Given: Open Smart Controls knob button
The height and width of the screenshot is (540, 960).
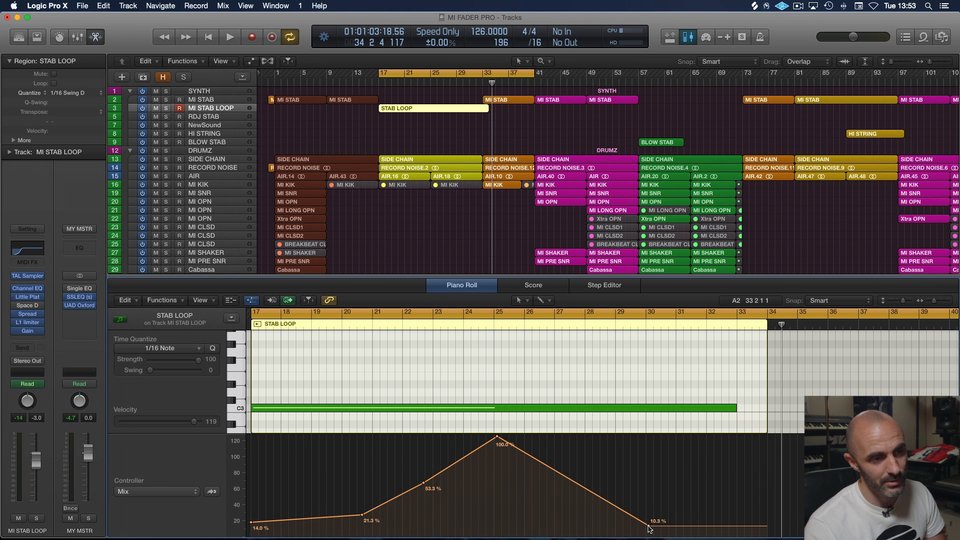Looking at the screenshot, I should (x=59, y=37).
